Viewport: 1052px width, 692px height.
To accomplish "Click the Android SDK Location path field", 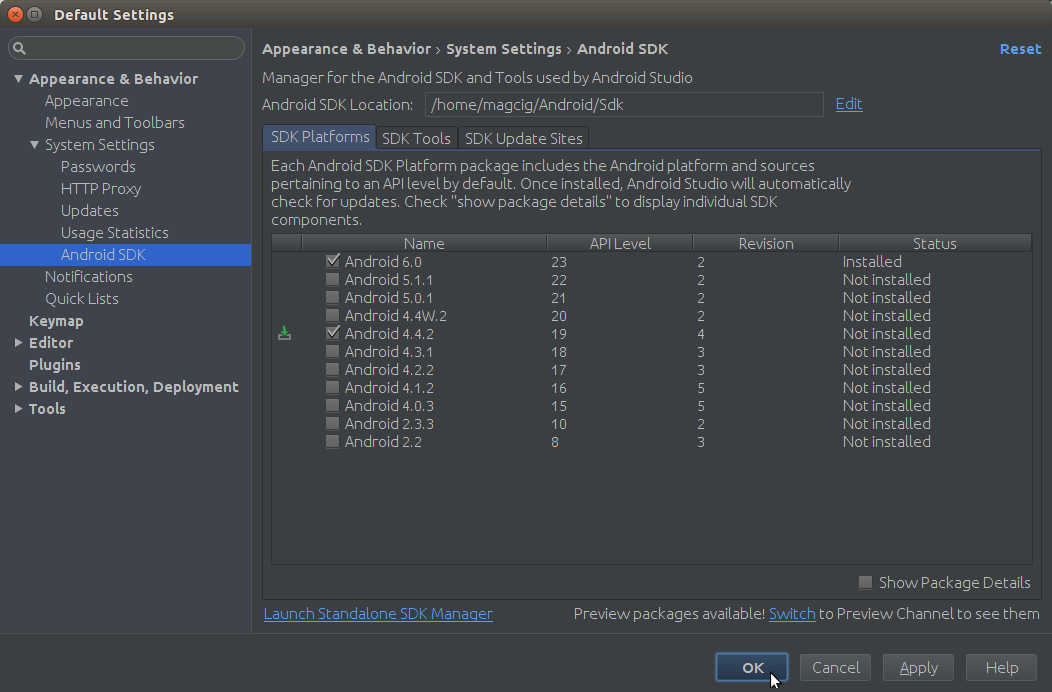I will click(x=624, y=105).
